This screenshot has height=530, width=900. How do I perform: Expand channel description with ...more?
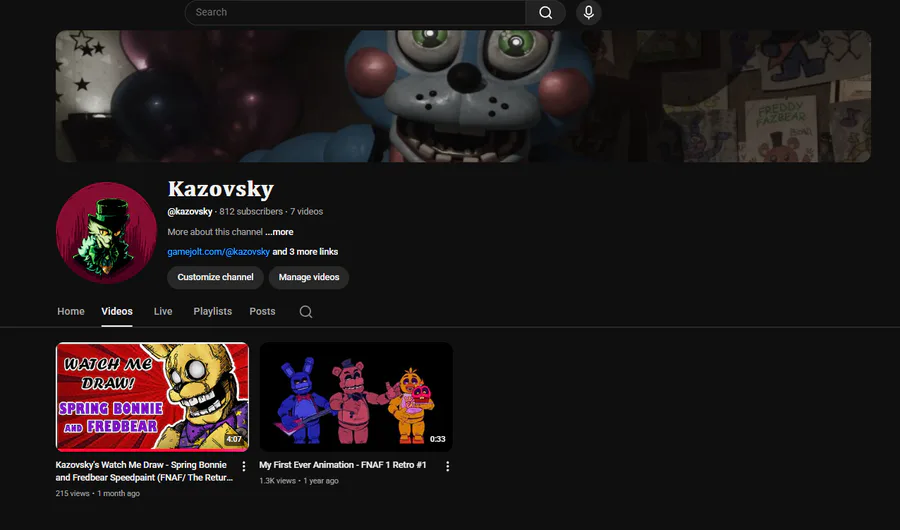(279, 232)
